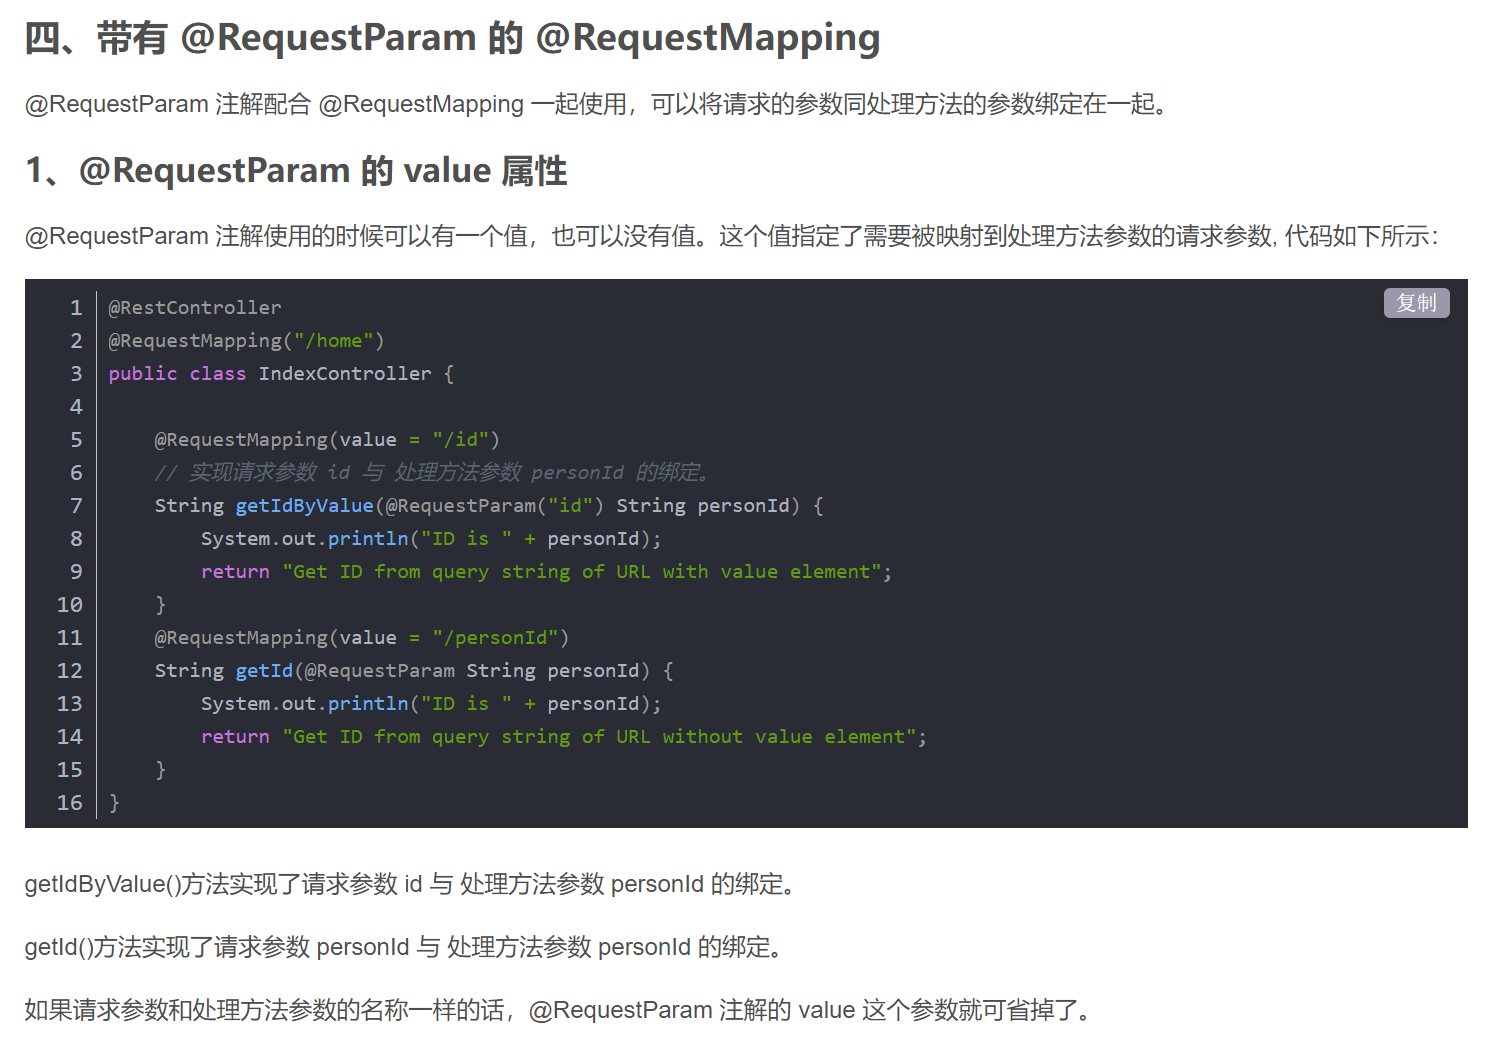The width and height of the screenshot is (1490, 1051).
Task: Click paragraph starting 如果请求参数和处理方法参数
Action: (560, 1010)
